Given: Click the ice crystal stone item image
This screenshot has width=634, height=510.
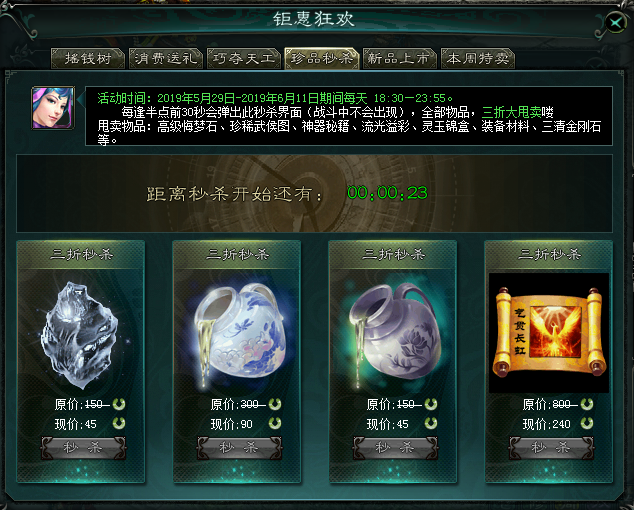Looking at the screenshot, I should 81,333.
